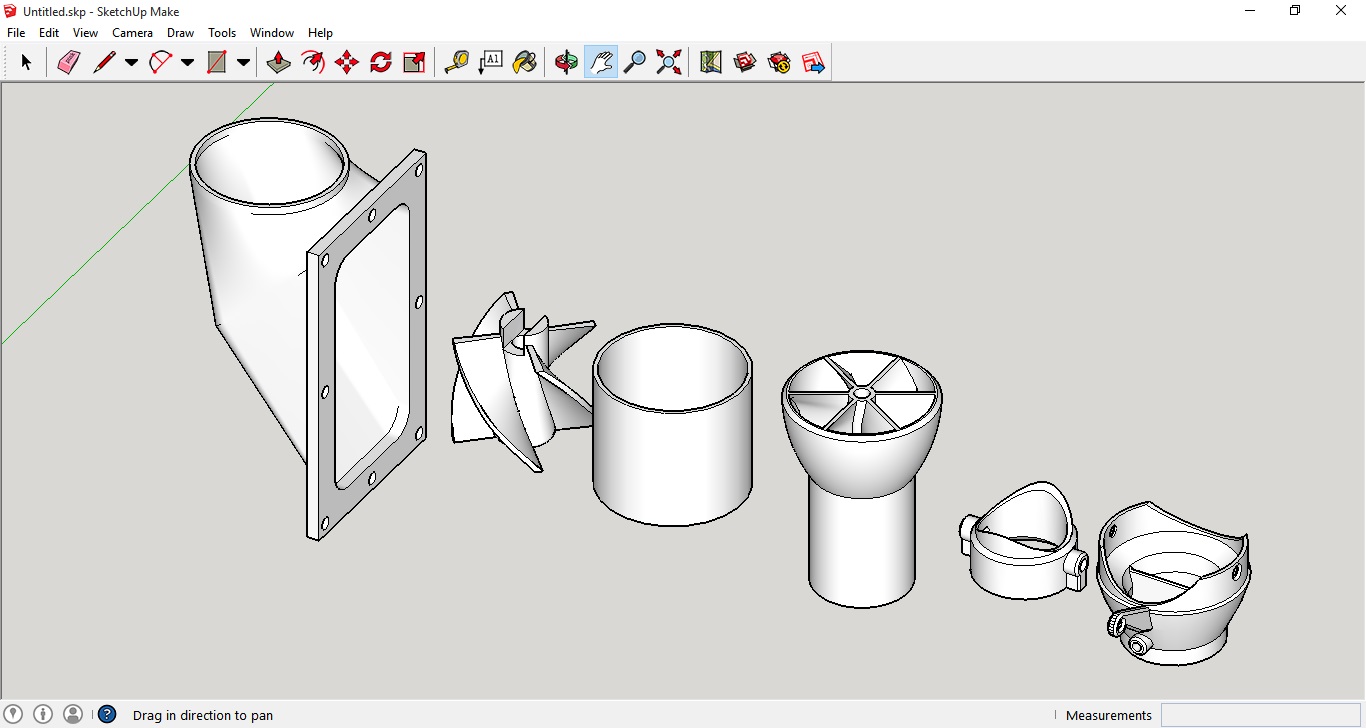Image resolution: width=1366 pixels, height=728 pixels.
Task: Open the Edit menu
Action: pos(49,33)
